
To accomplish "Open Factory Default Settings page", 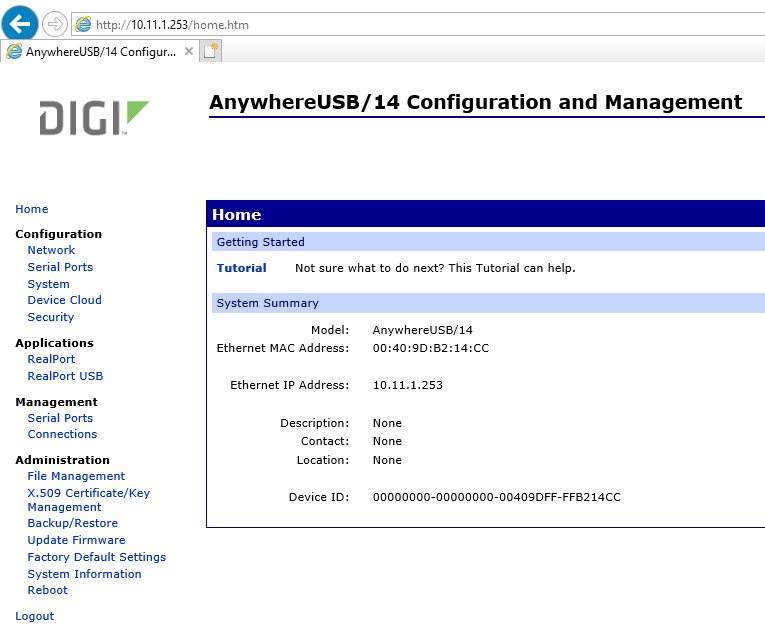I will point(96,557).
